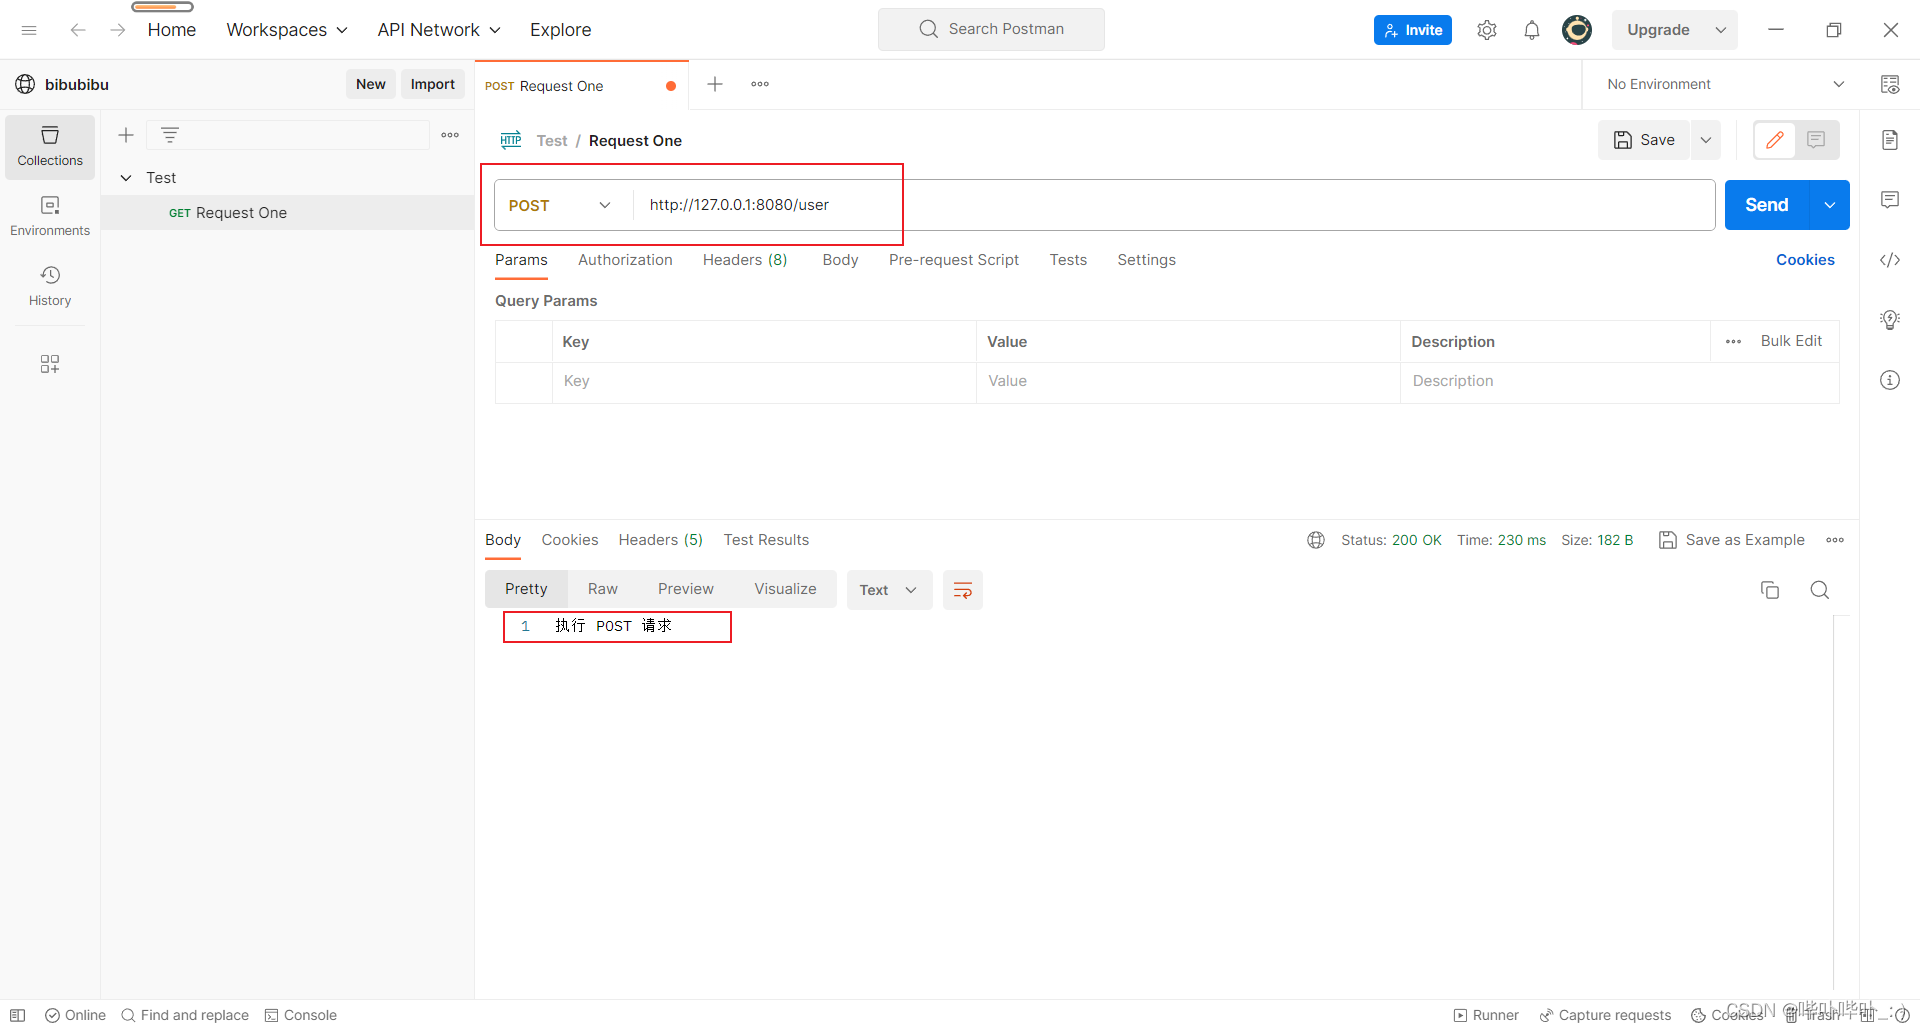Toggle response line wrap icon
The width and height of the screenshot is (1920, 1030).
[963, 590]
